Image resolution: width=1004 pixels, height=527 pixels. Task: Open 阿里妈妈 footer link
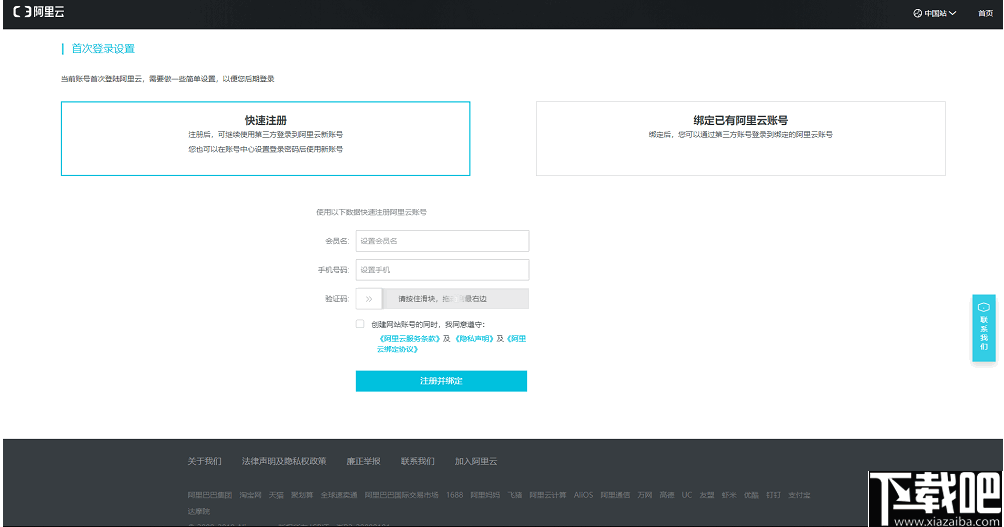485,495
